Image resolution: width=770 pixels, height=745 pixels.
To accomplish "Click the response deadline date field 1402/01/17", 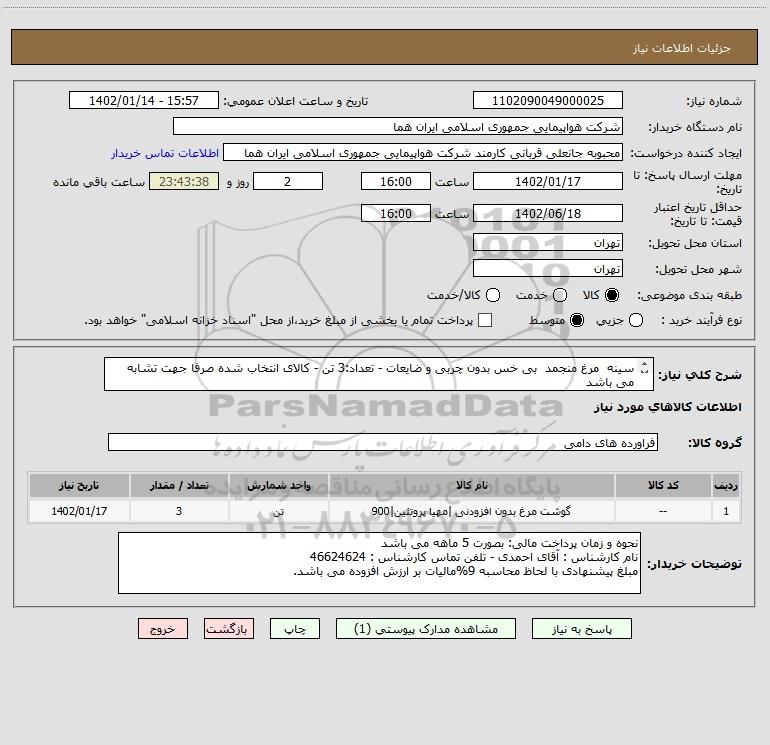I will pyautogui.click(x=548, y=182).
